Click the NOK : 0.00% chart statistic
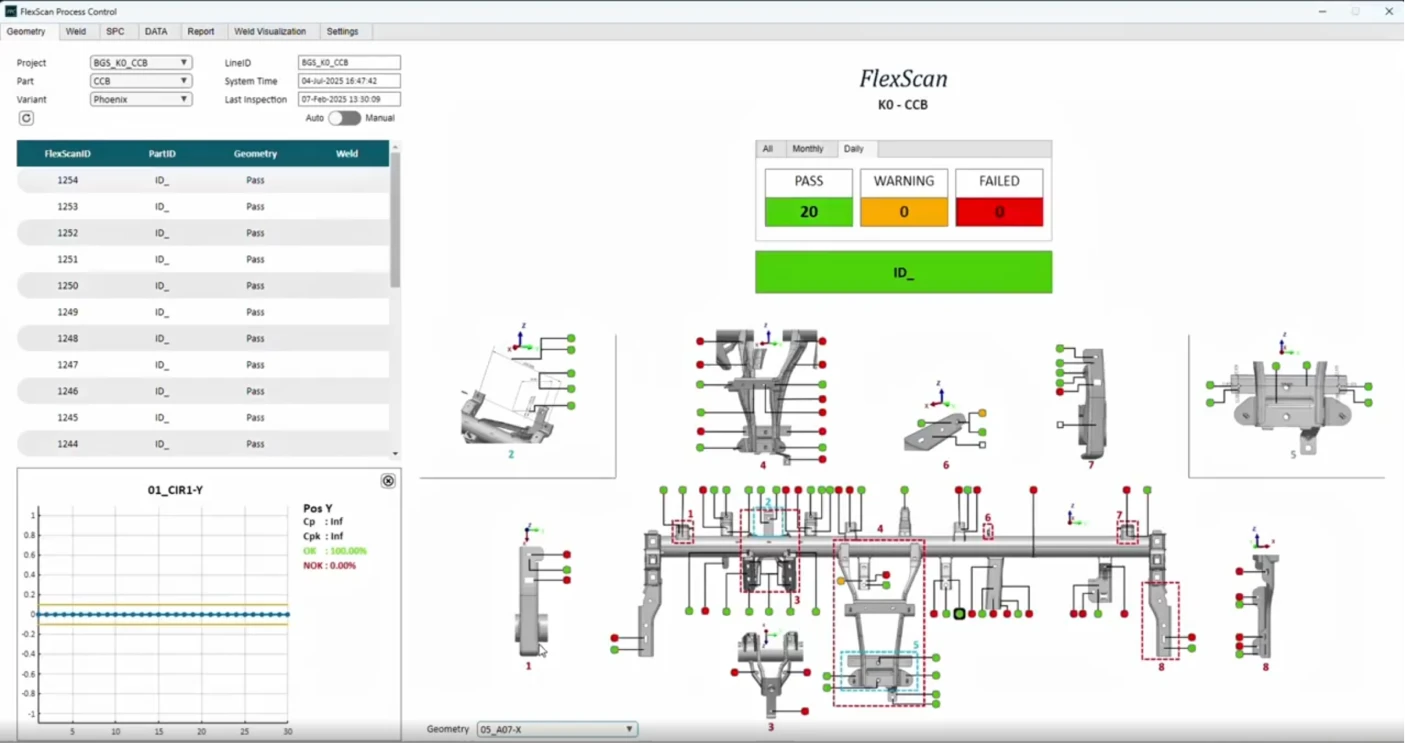 click(x=329, y=566)
